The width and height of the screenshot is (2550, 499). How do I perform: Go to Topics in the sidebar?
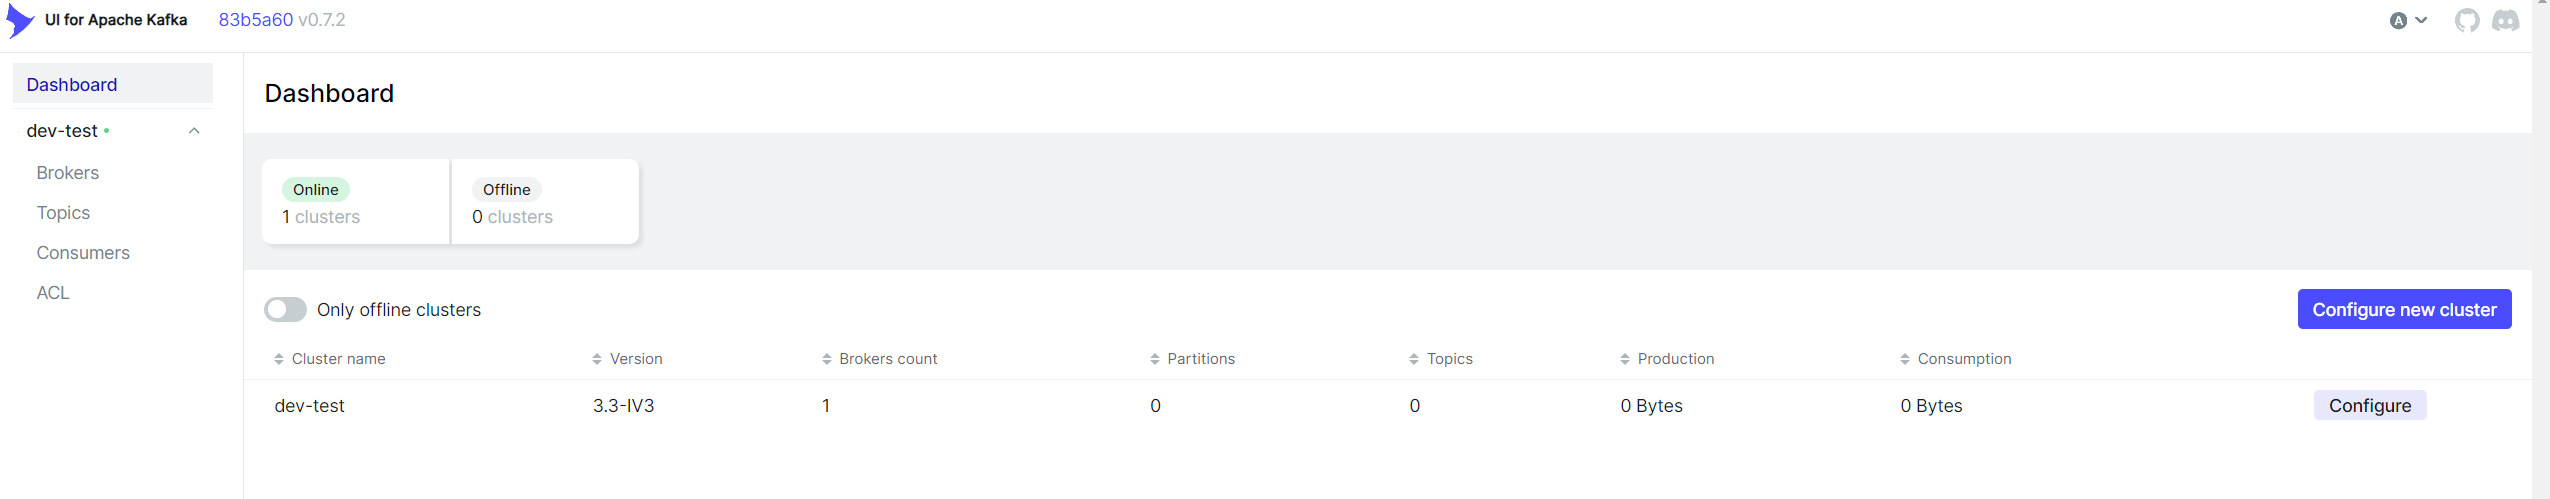click(63, 213)
